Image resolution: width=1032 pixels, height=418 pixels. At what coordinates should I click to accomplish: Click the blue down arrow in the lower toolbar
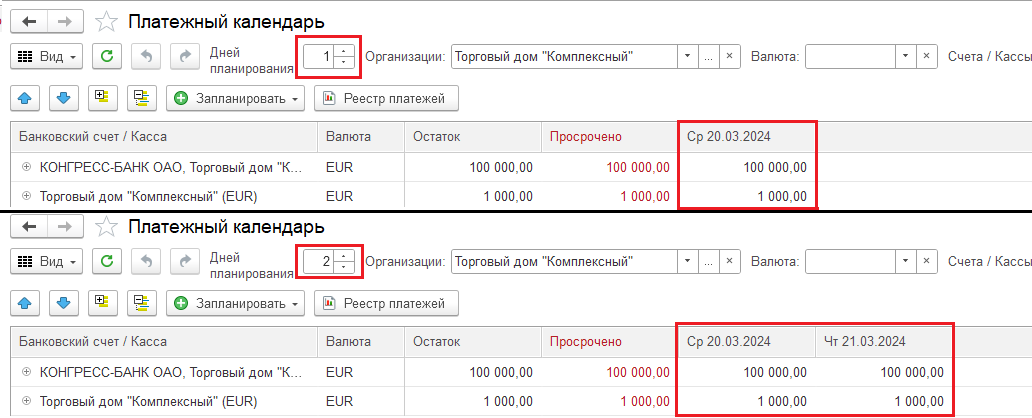(x=62, y=303)
